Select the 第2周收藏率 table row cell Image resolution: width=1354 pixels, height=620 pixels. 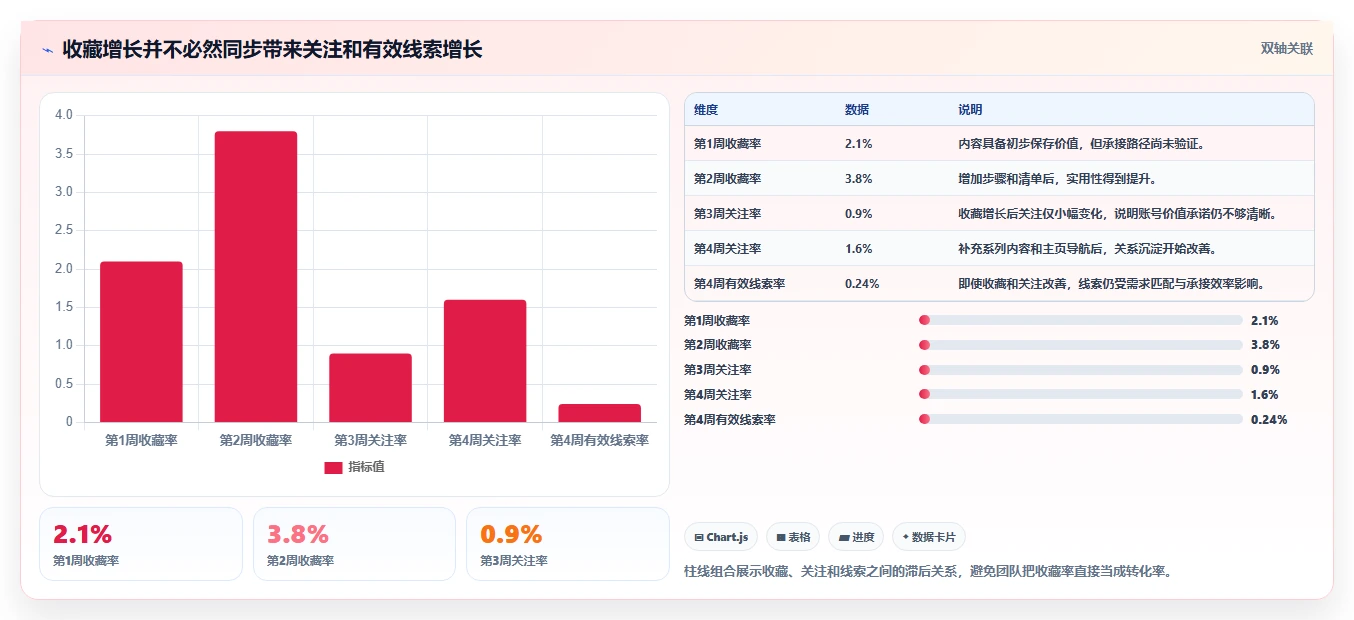click(x=727, y=179)
